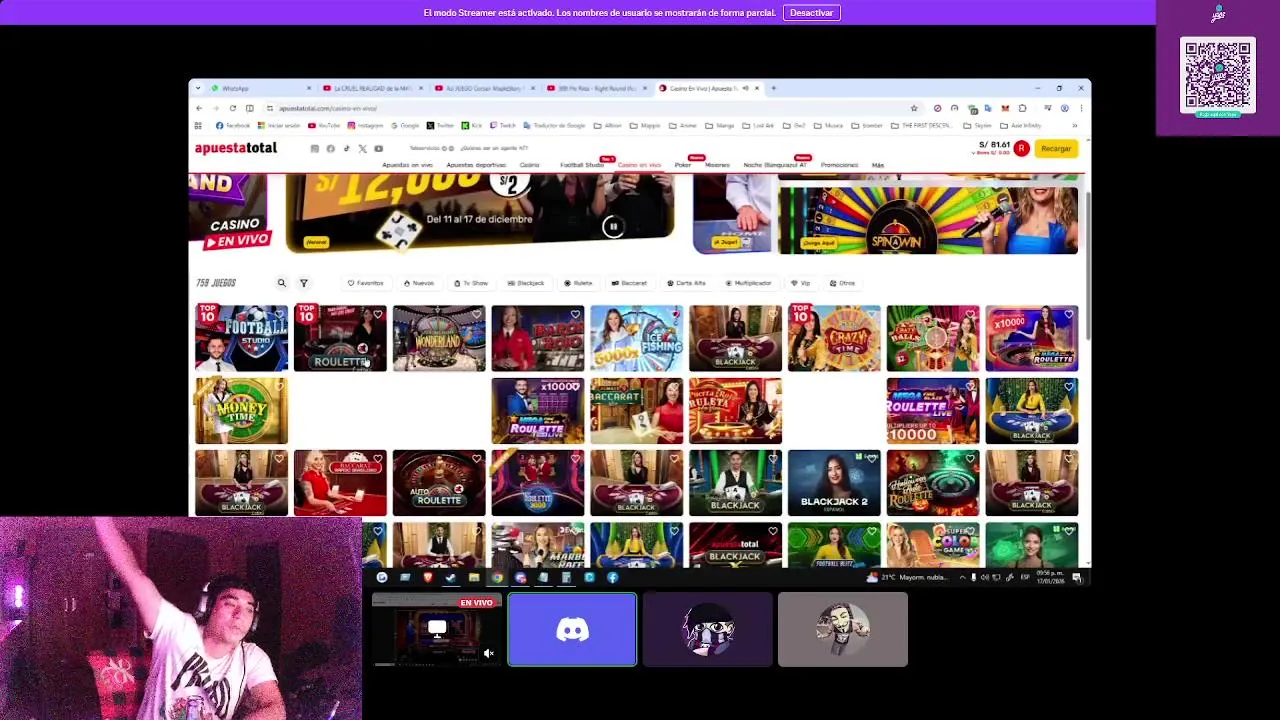1280x720 pixels.
Task: Open the Football Studio game thumbnail
Action: click(x=241, y=338)
